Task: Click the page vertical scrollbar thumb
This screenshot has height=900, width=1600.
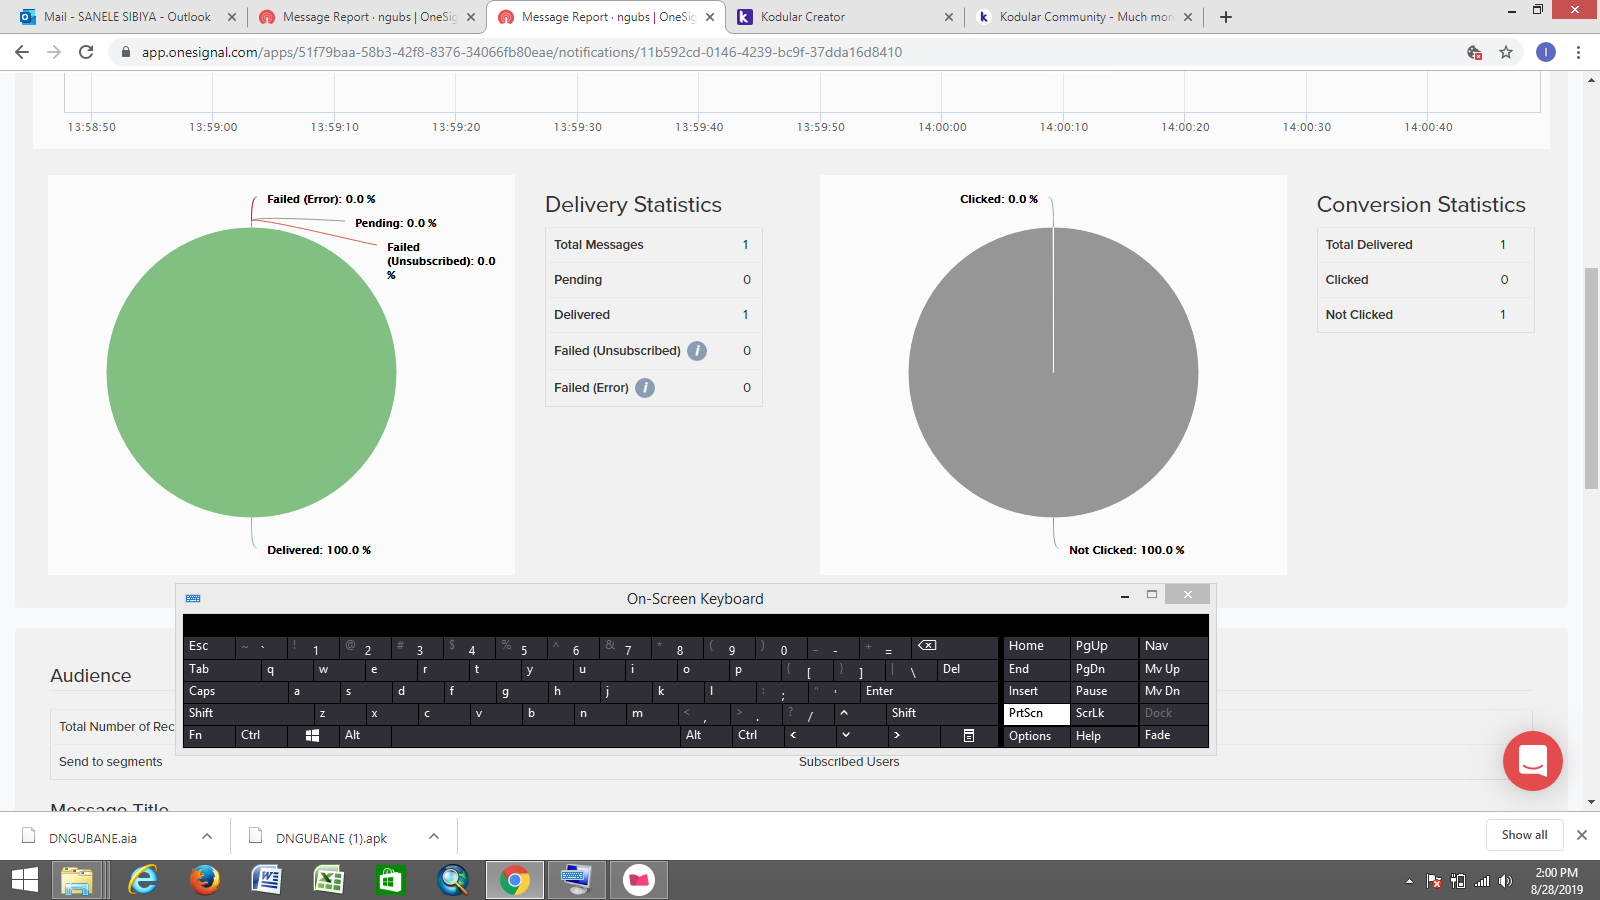Action: tap(1591, 378)
